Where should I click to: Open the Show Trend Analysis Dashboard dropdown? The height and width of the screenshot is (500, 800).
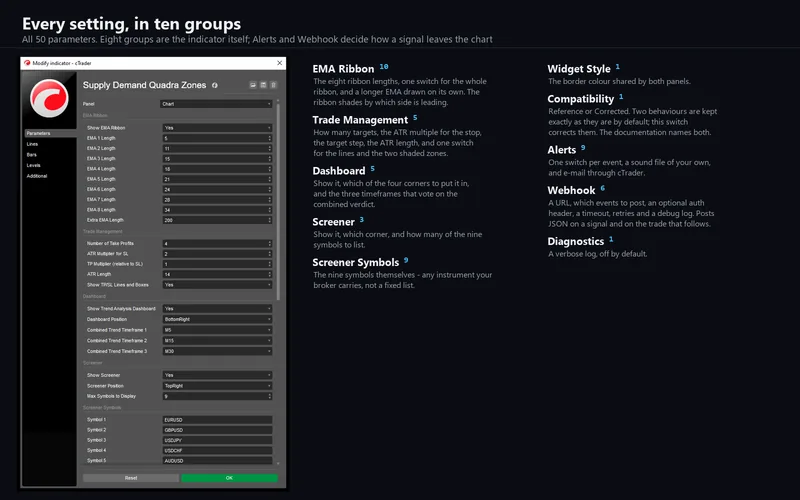(217, 309)
